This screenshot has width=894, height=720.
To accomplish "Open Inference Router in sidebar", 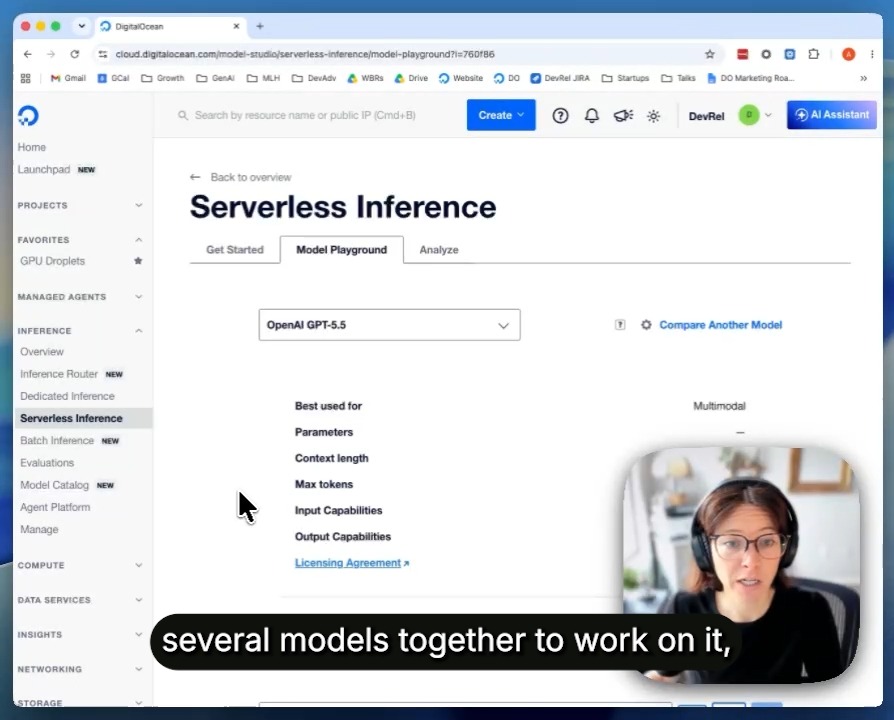I will pyautogui.click(x=59, y=374).
